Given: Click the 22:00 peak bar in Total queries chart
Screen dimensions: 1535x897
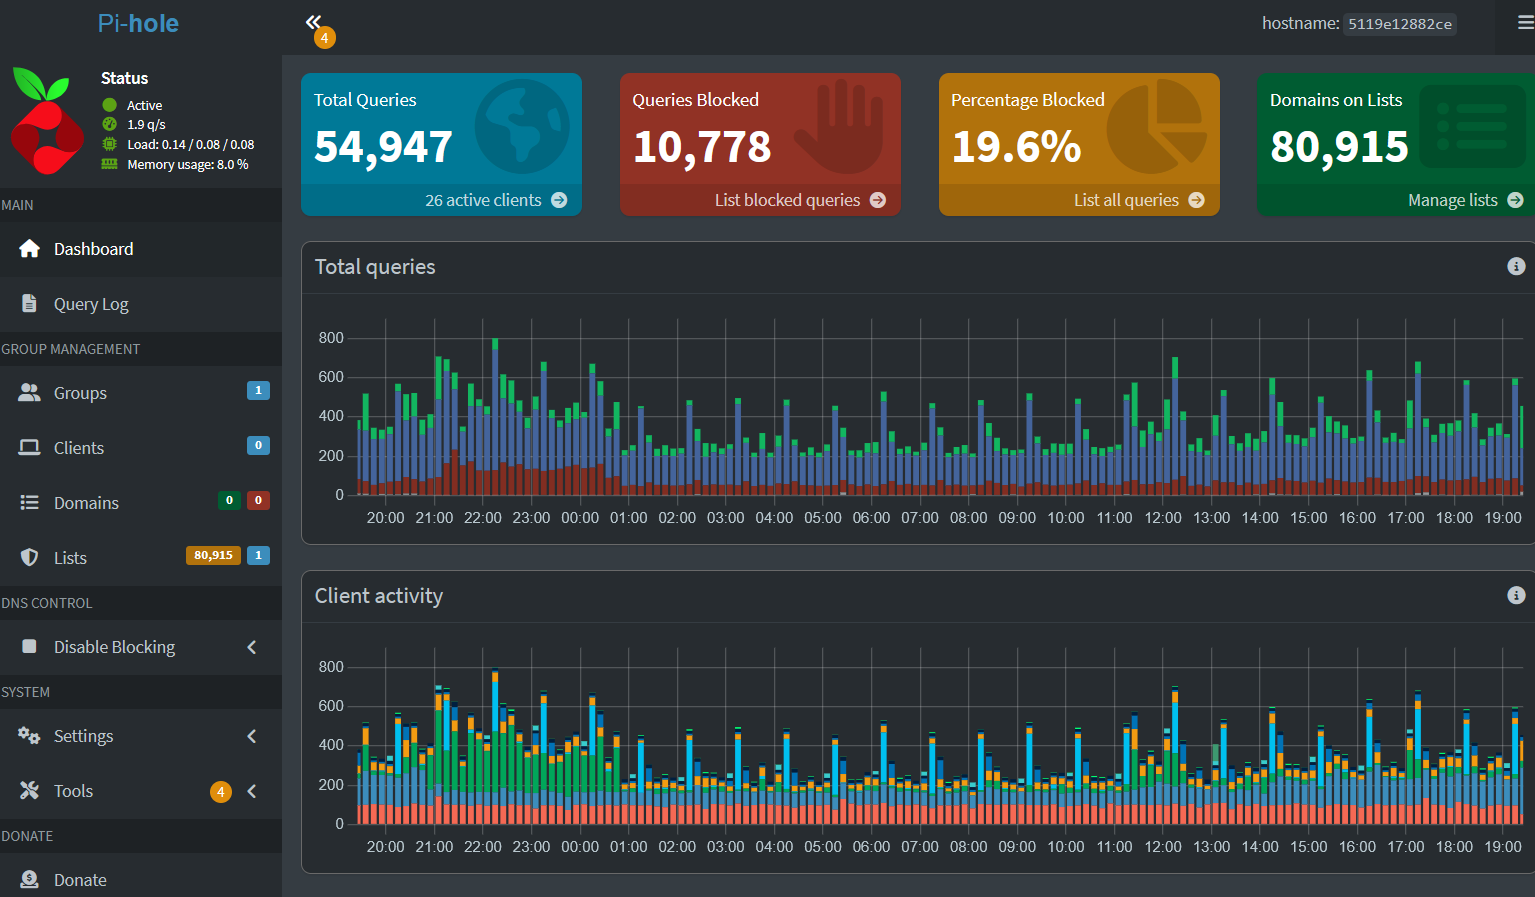Looking at the screenshot, I should pos(495,420).
